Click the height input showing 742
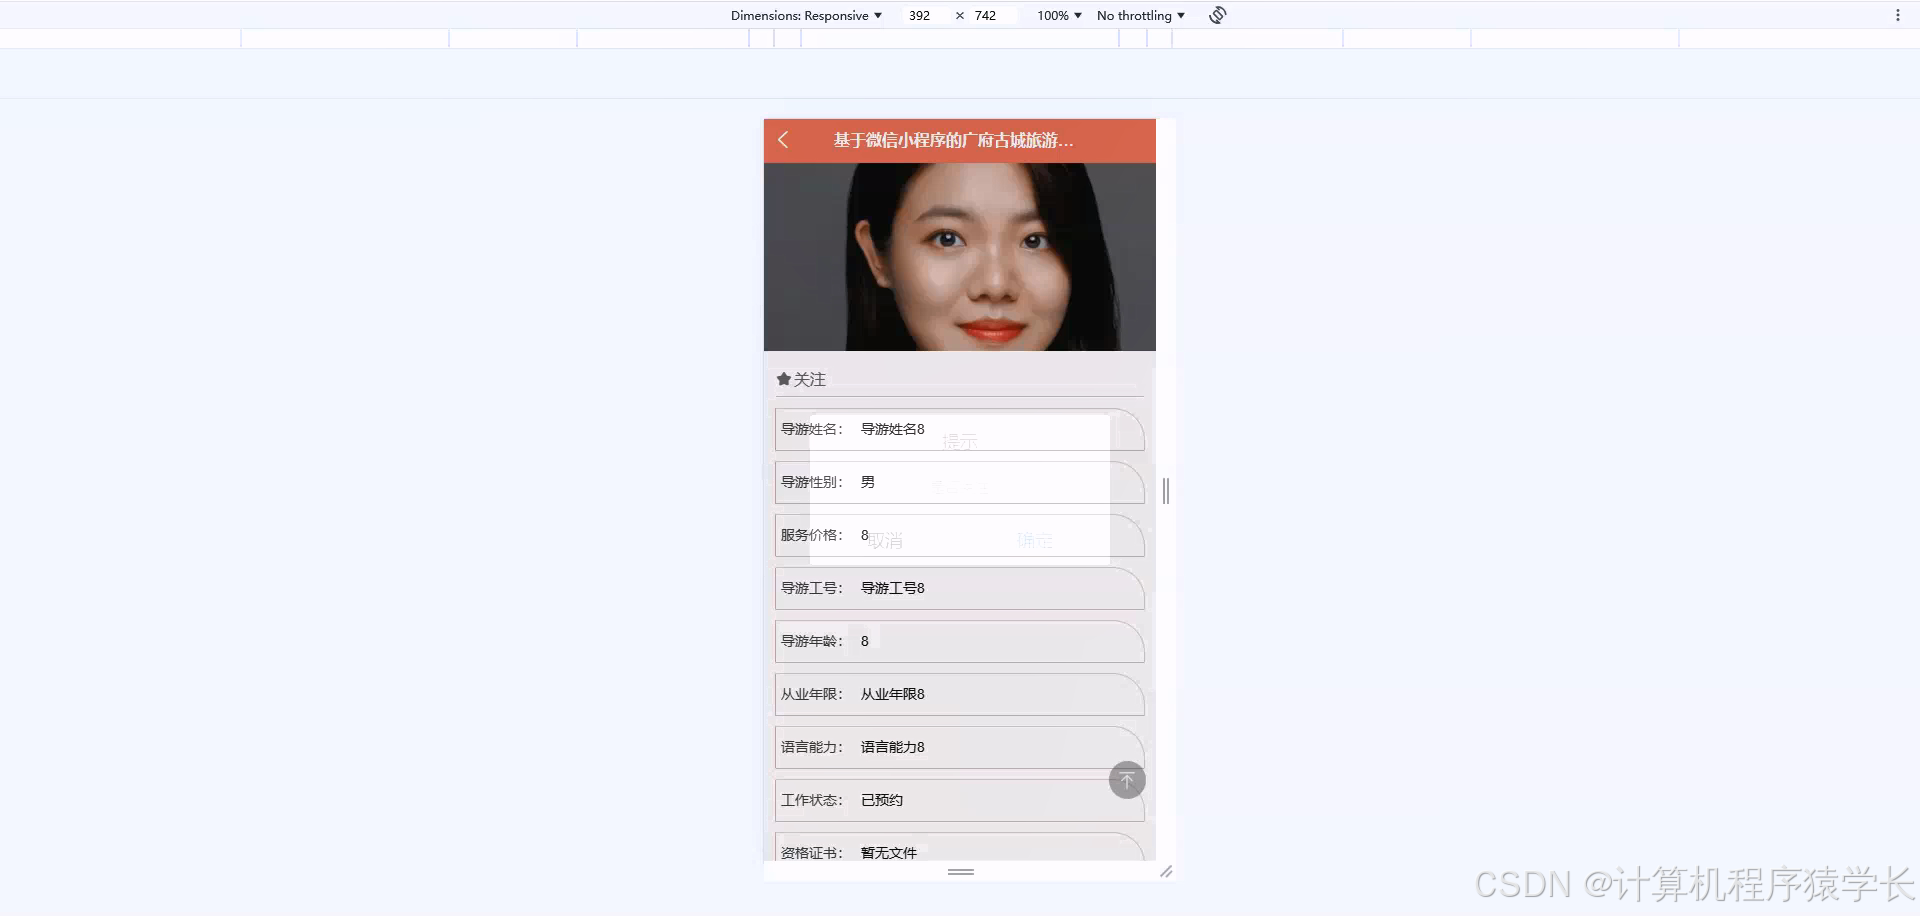Image resolution: width=1920 pixels, height=916 pixels. tap(984, 15)
